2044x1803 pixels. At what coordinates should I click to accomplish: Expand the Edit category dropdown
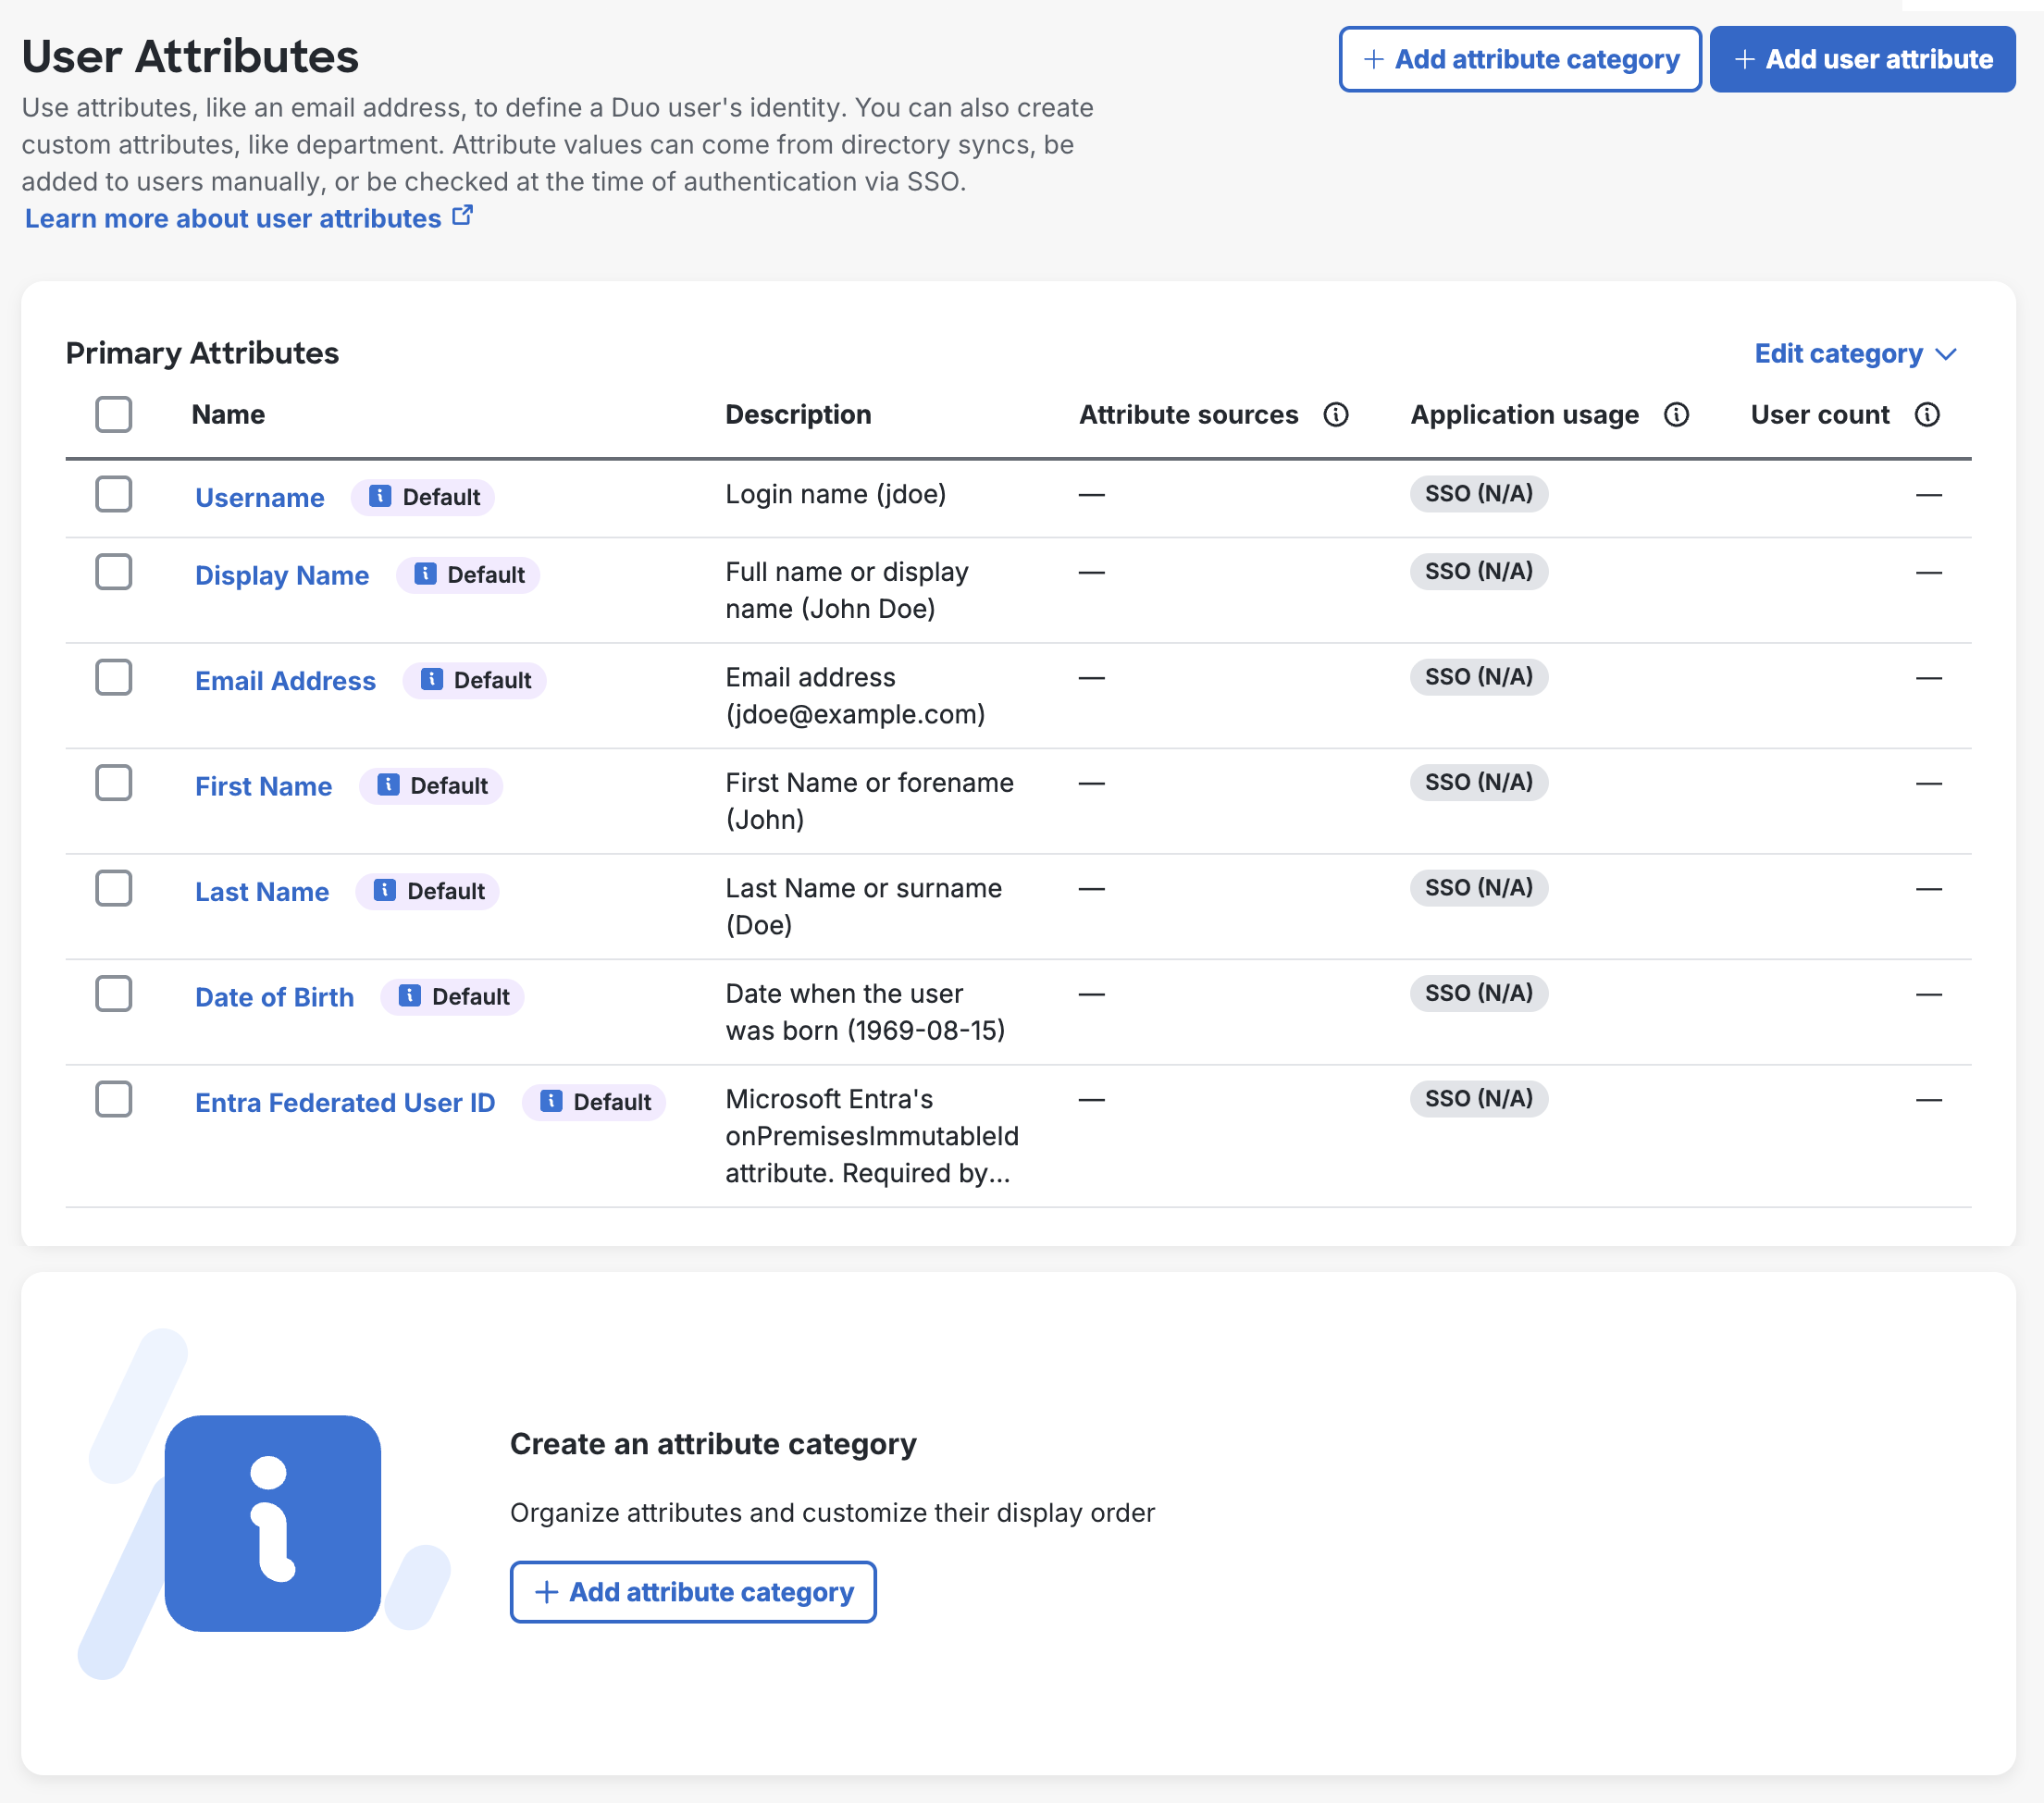[x=1838, y=354]
